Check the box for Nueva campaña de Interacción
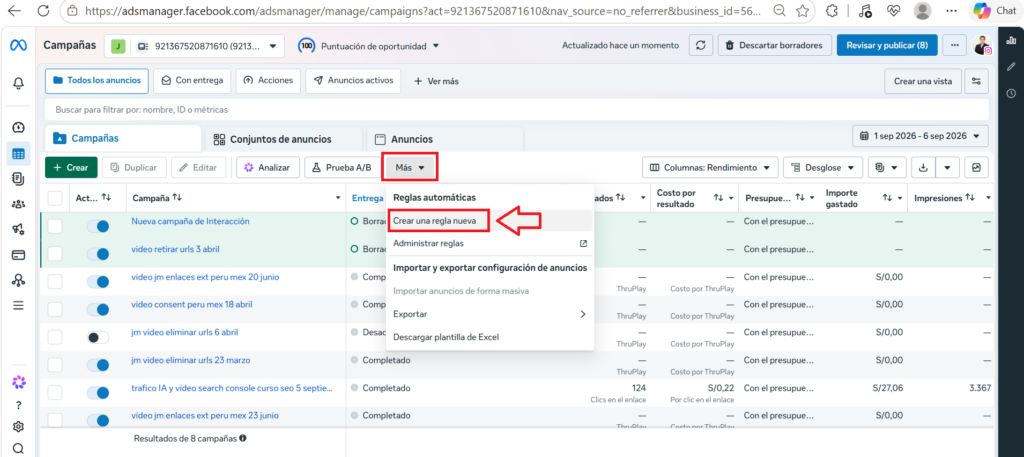 coord(55,226)
